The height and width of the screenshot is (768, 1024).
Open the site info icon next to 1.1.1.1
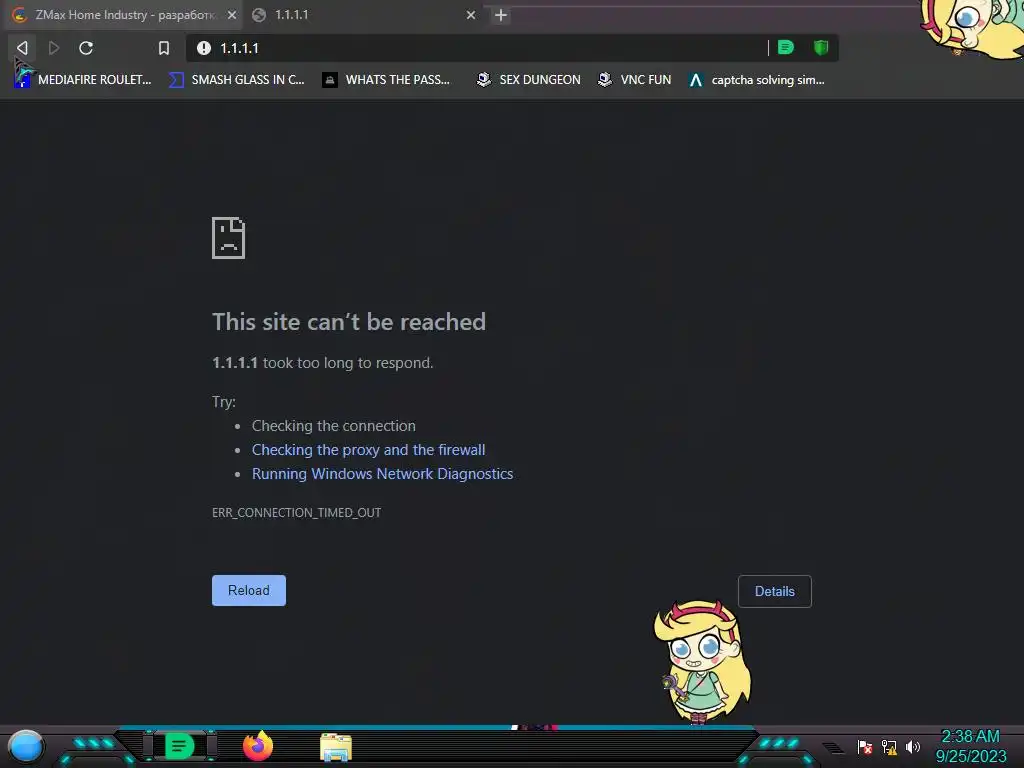pyautogui.click(x=204, y=48)
